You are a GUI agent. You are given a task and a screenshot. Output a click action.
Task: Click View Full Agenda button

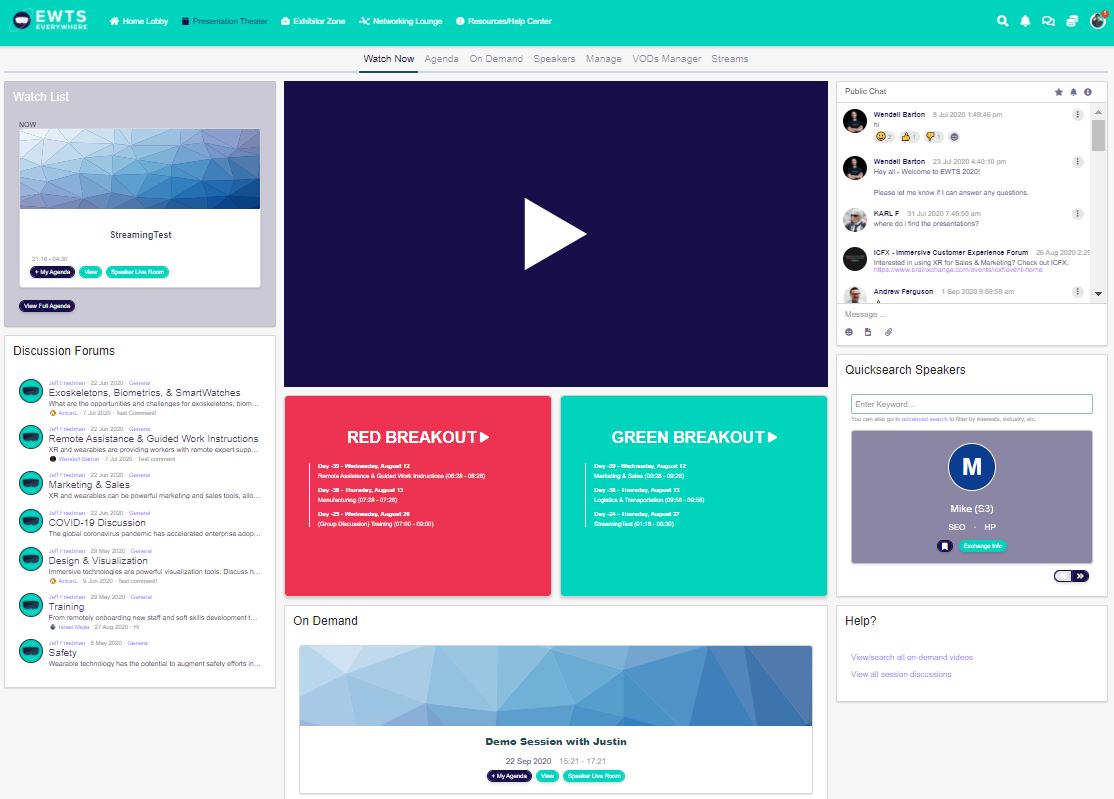pyautogui.click(x=47, y=306)
